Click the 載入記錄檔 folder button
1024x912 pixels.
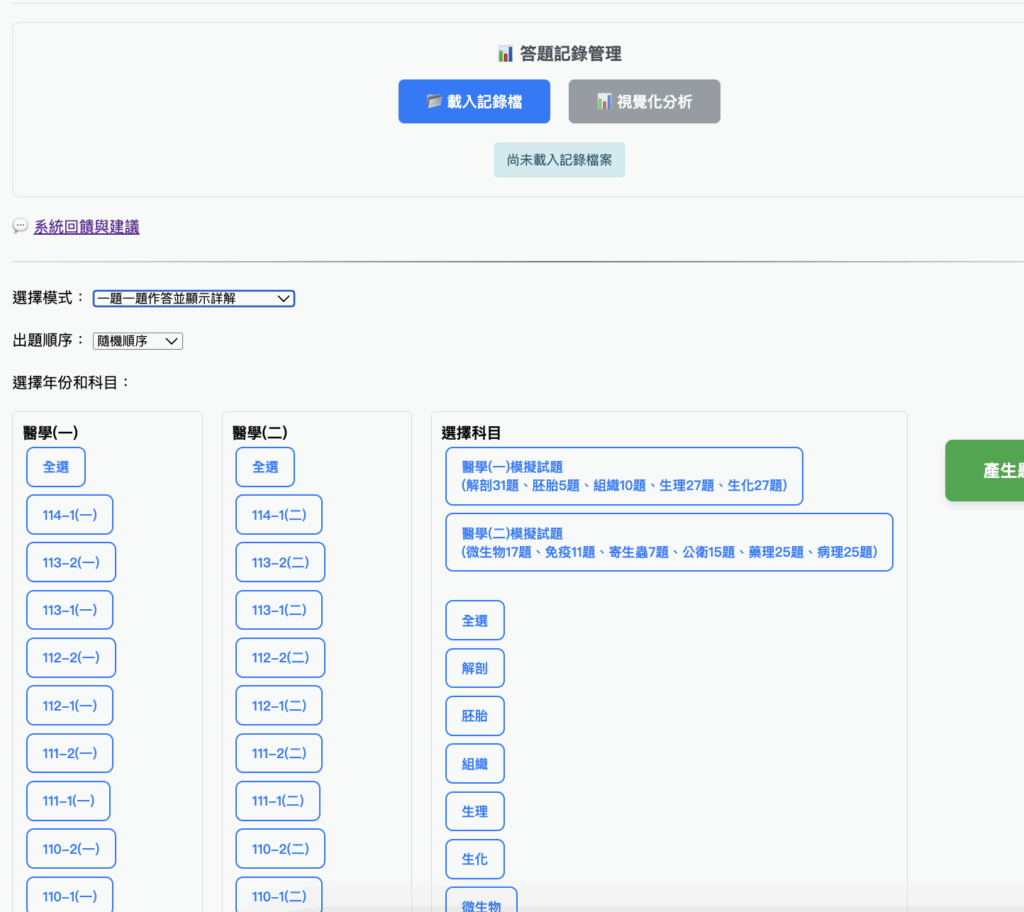(474, 102)
